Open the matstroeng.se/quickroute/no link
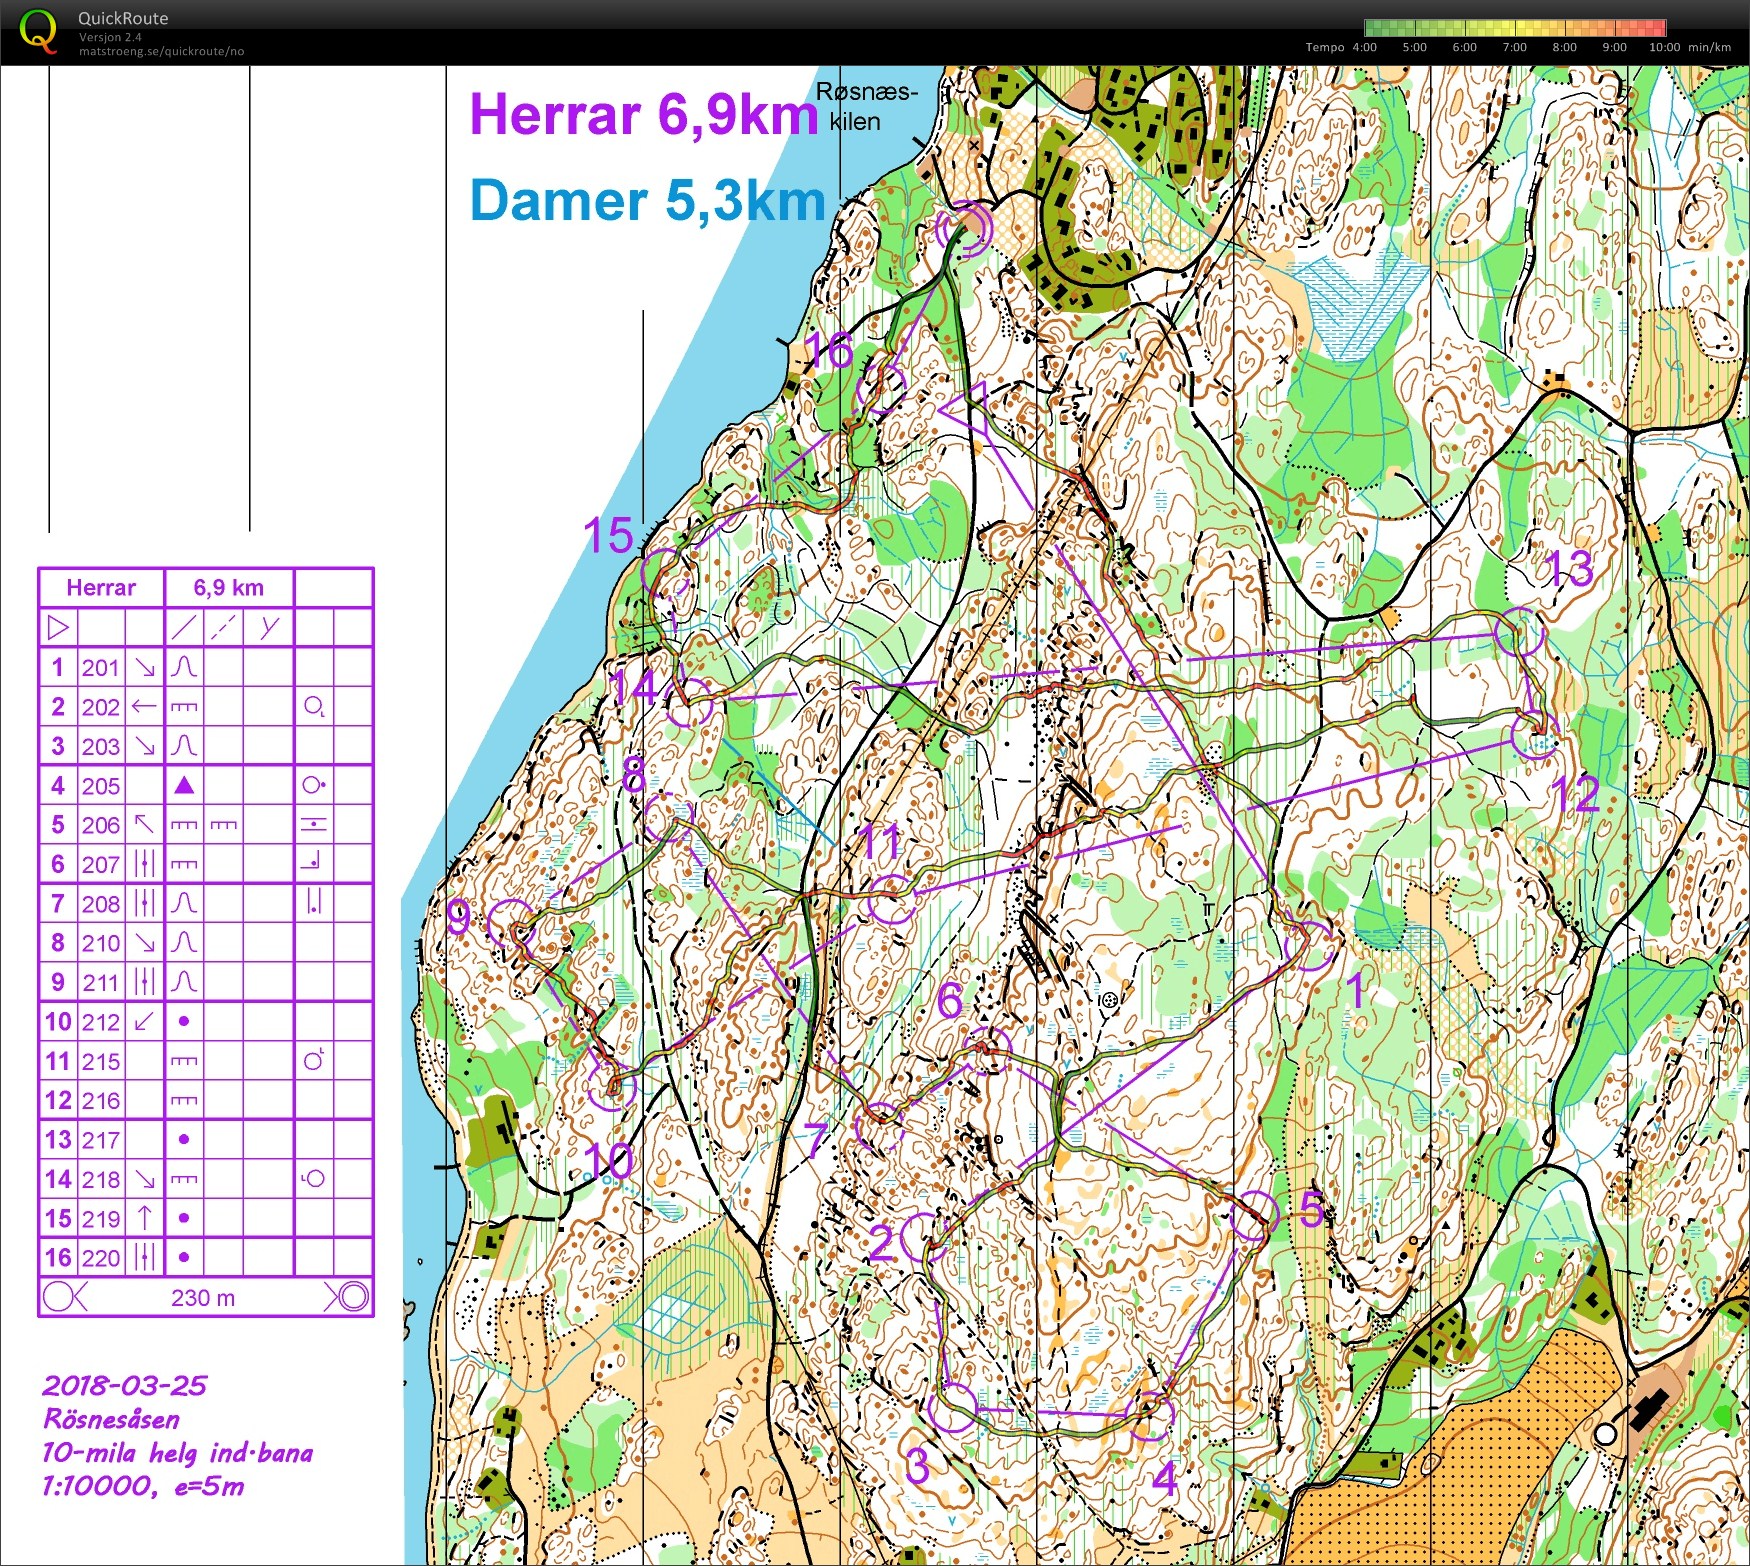This screenshot has height=1566, width=1750. (161, 51)
